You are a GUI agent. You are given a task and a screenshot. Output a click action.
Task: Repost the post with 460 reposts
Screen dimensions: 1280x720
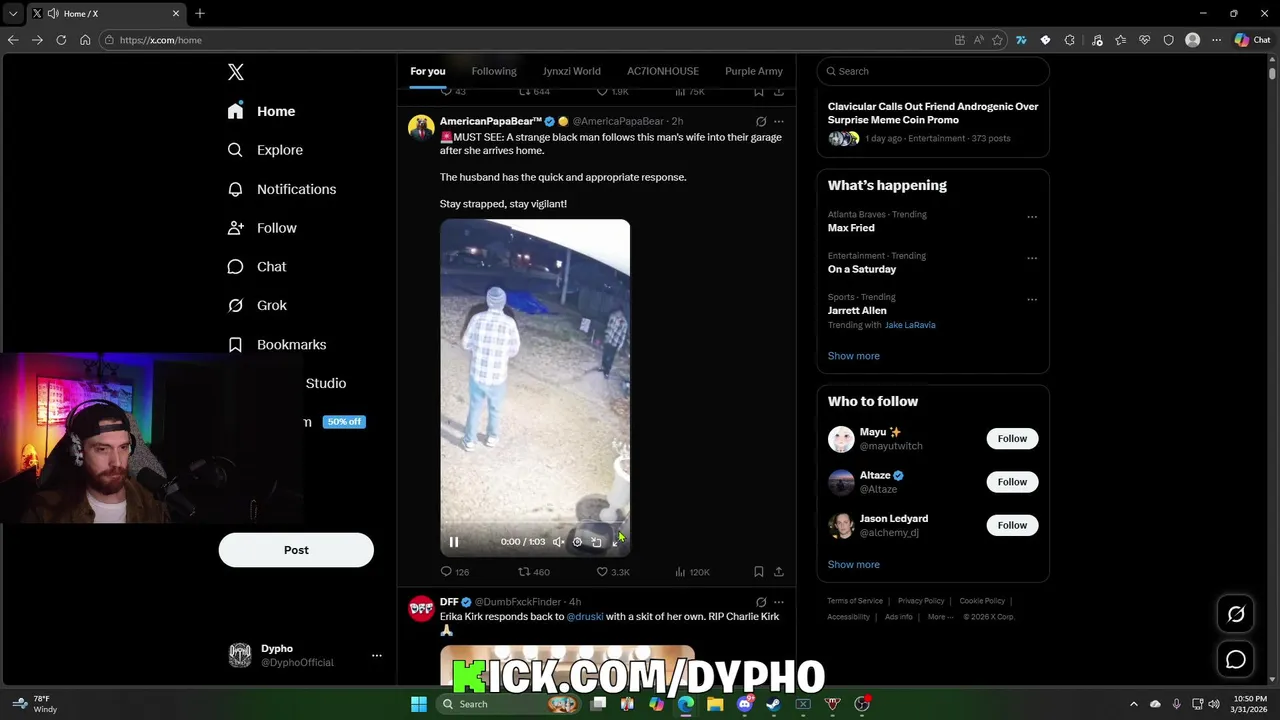534,572
